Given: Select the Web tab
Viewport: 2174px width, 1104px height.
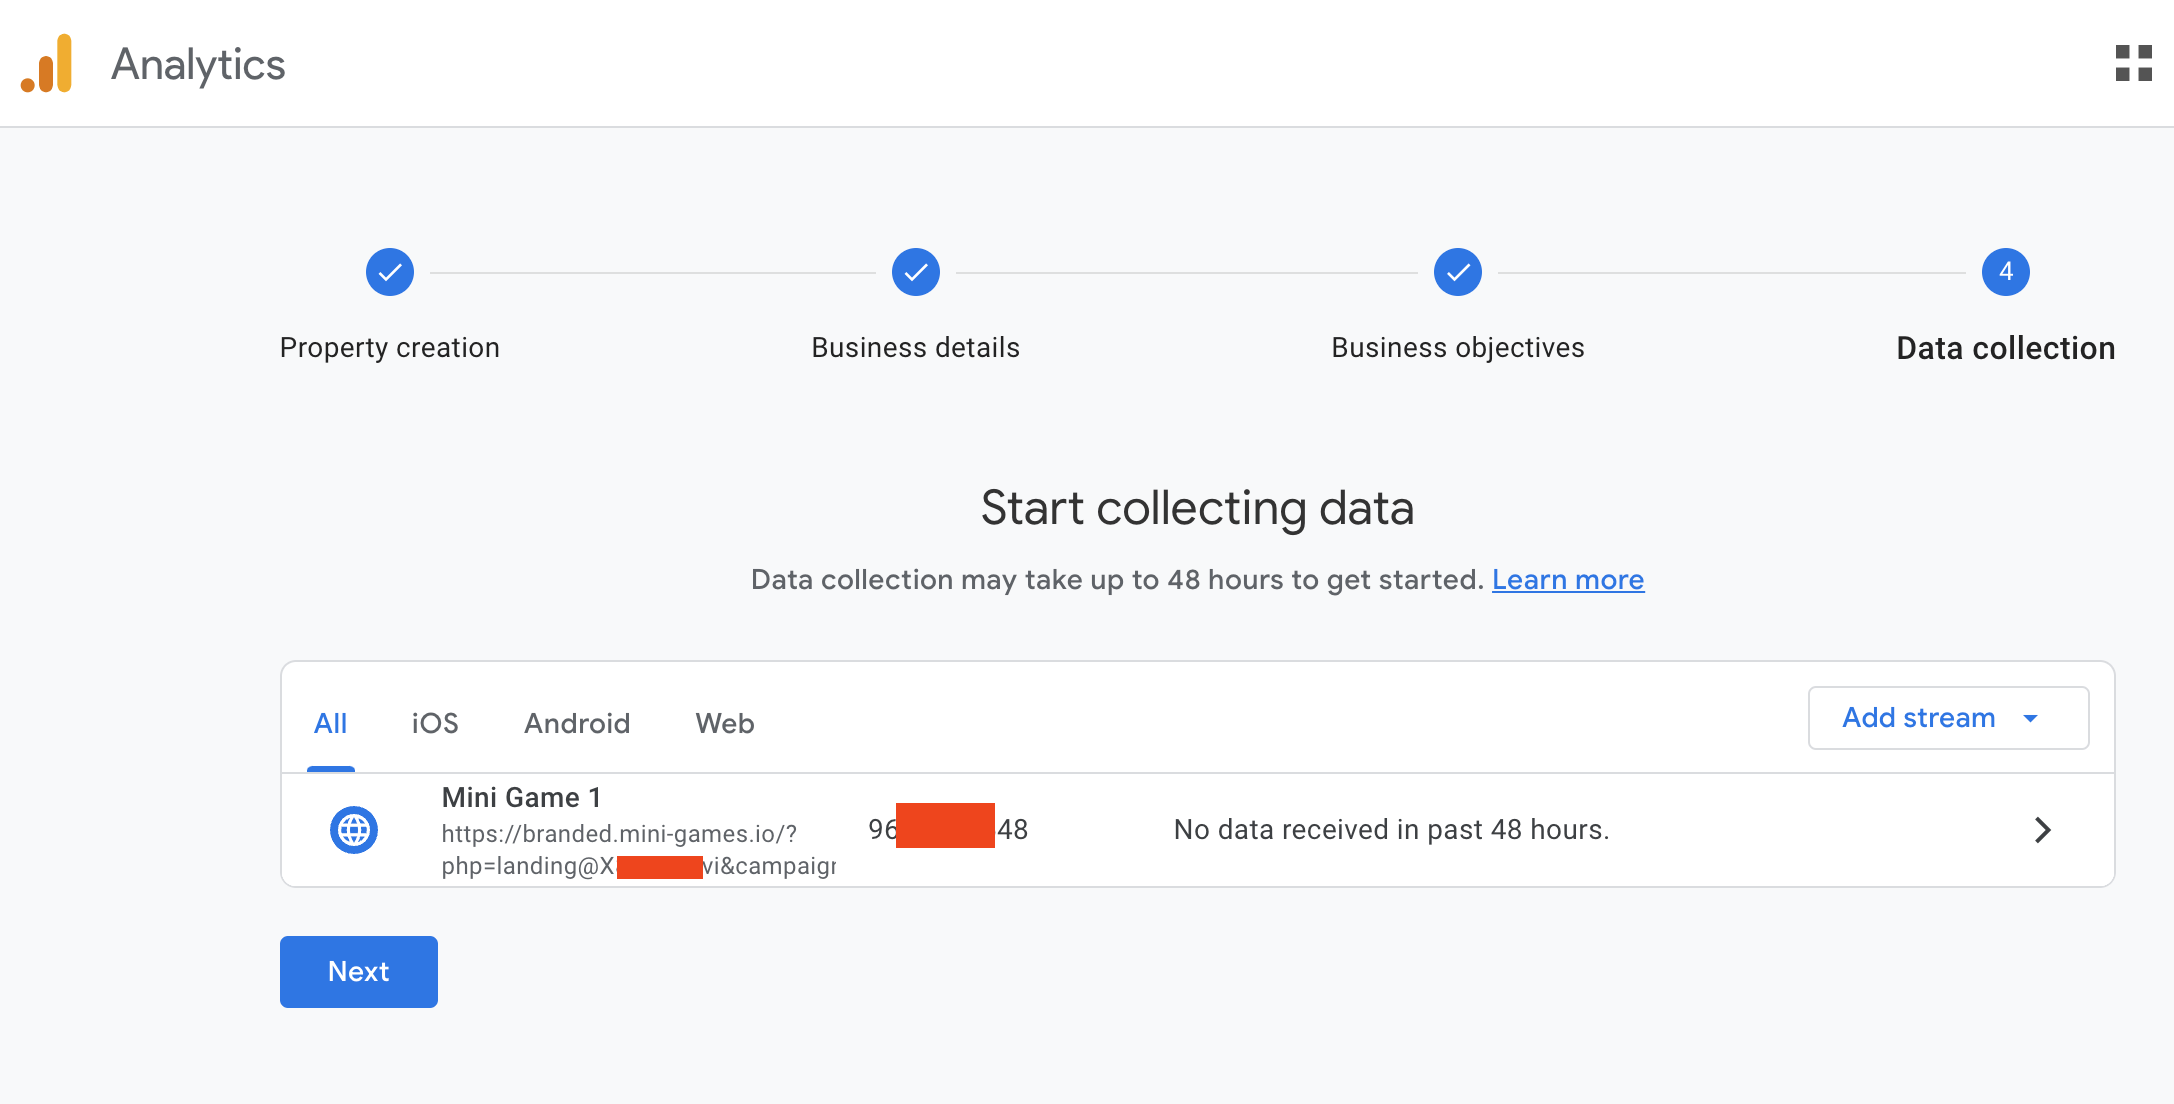Looking at the screenshot, I should 725,723.
